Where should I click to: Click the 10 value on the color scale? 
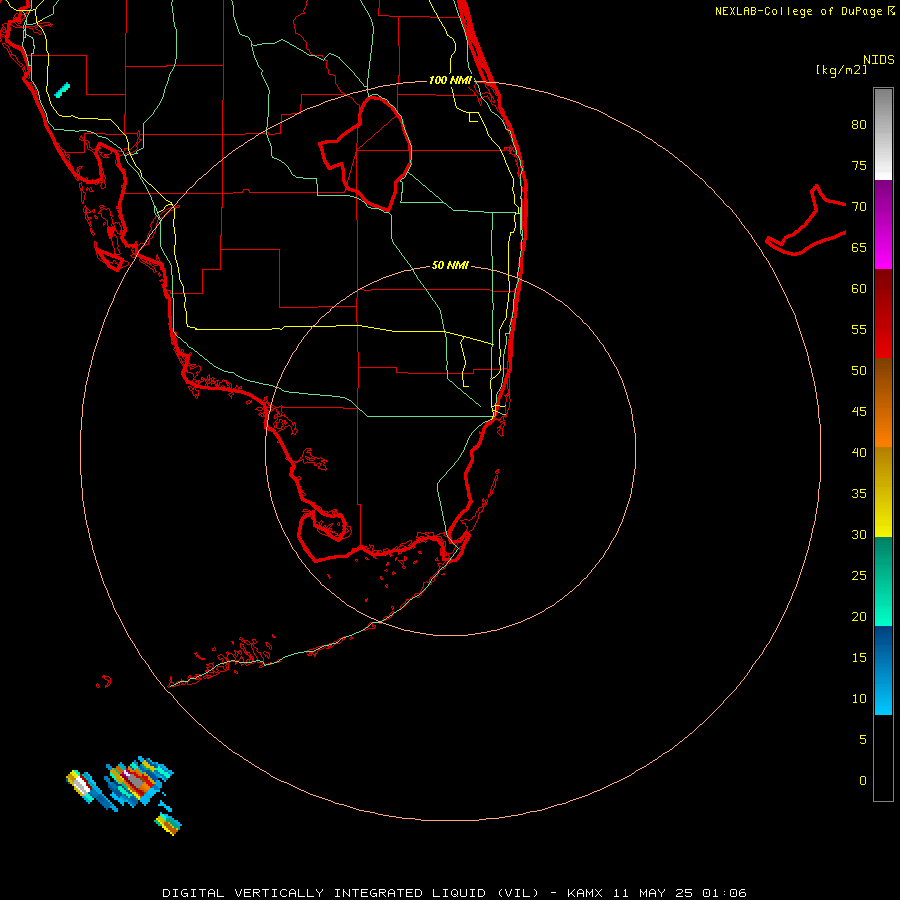pos(859,699)
